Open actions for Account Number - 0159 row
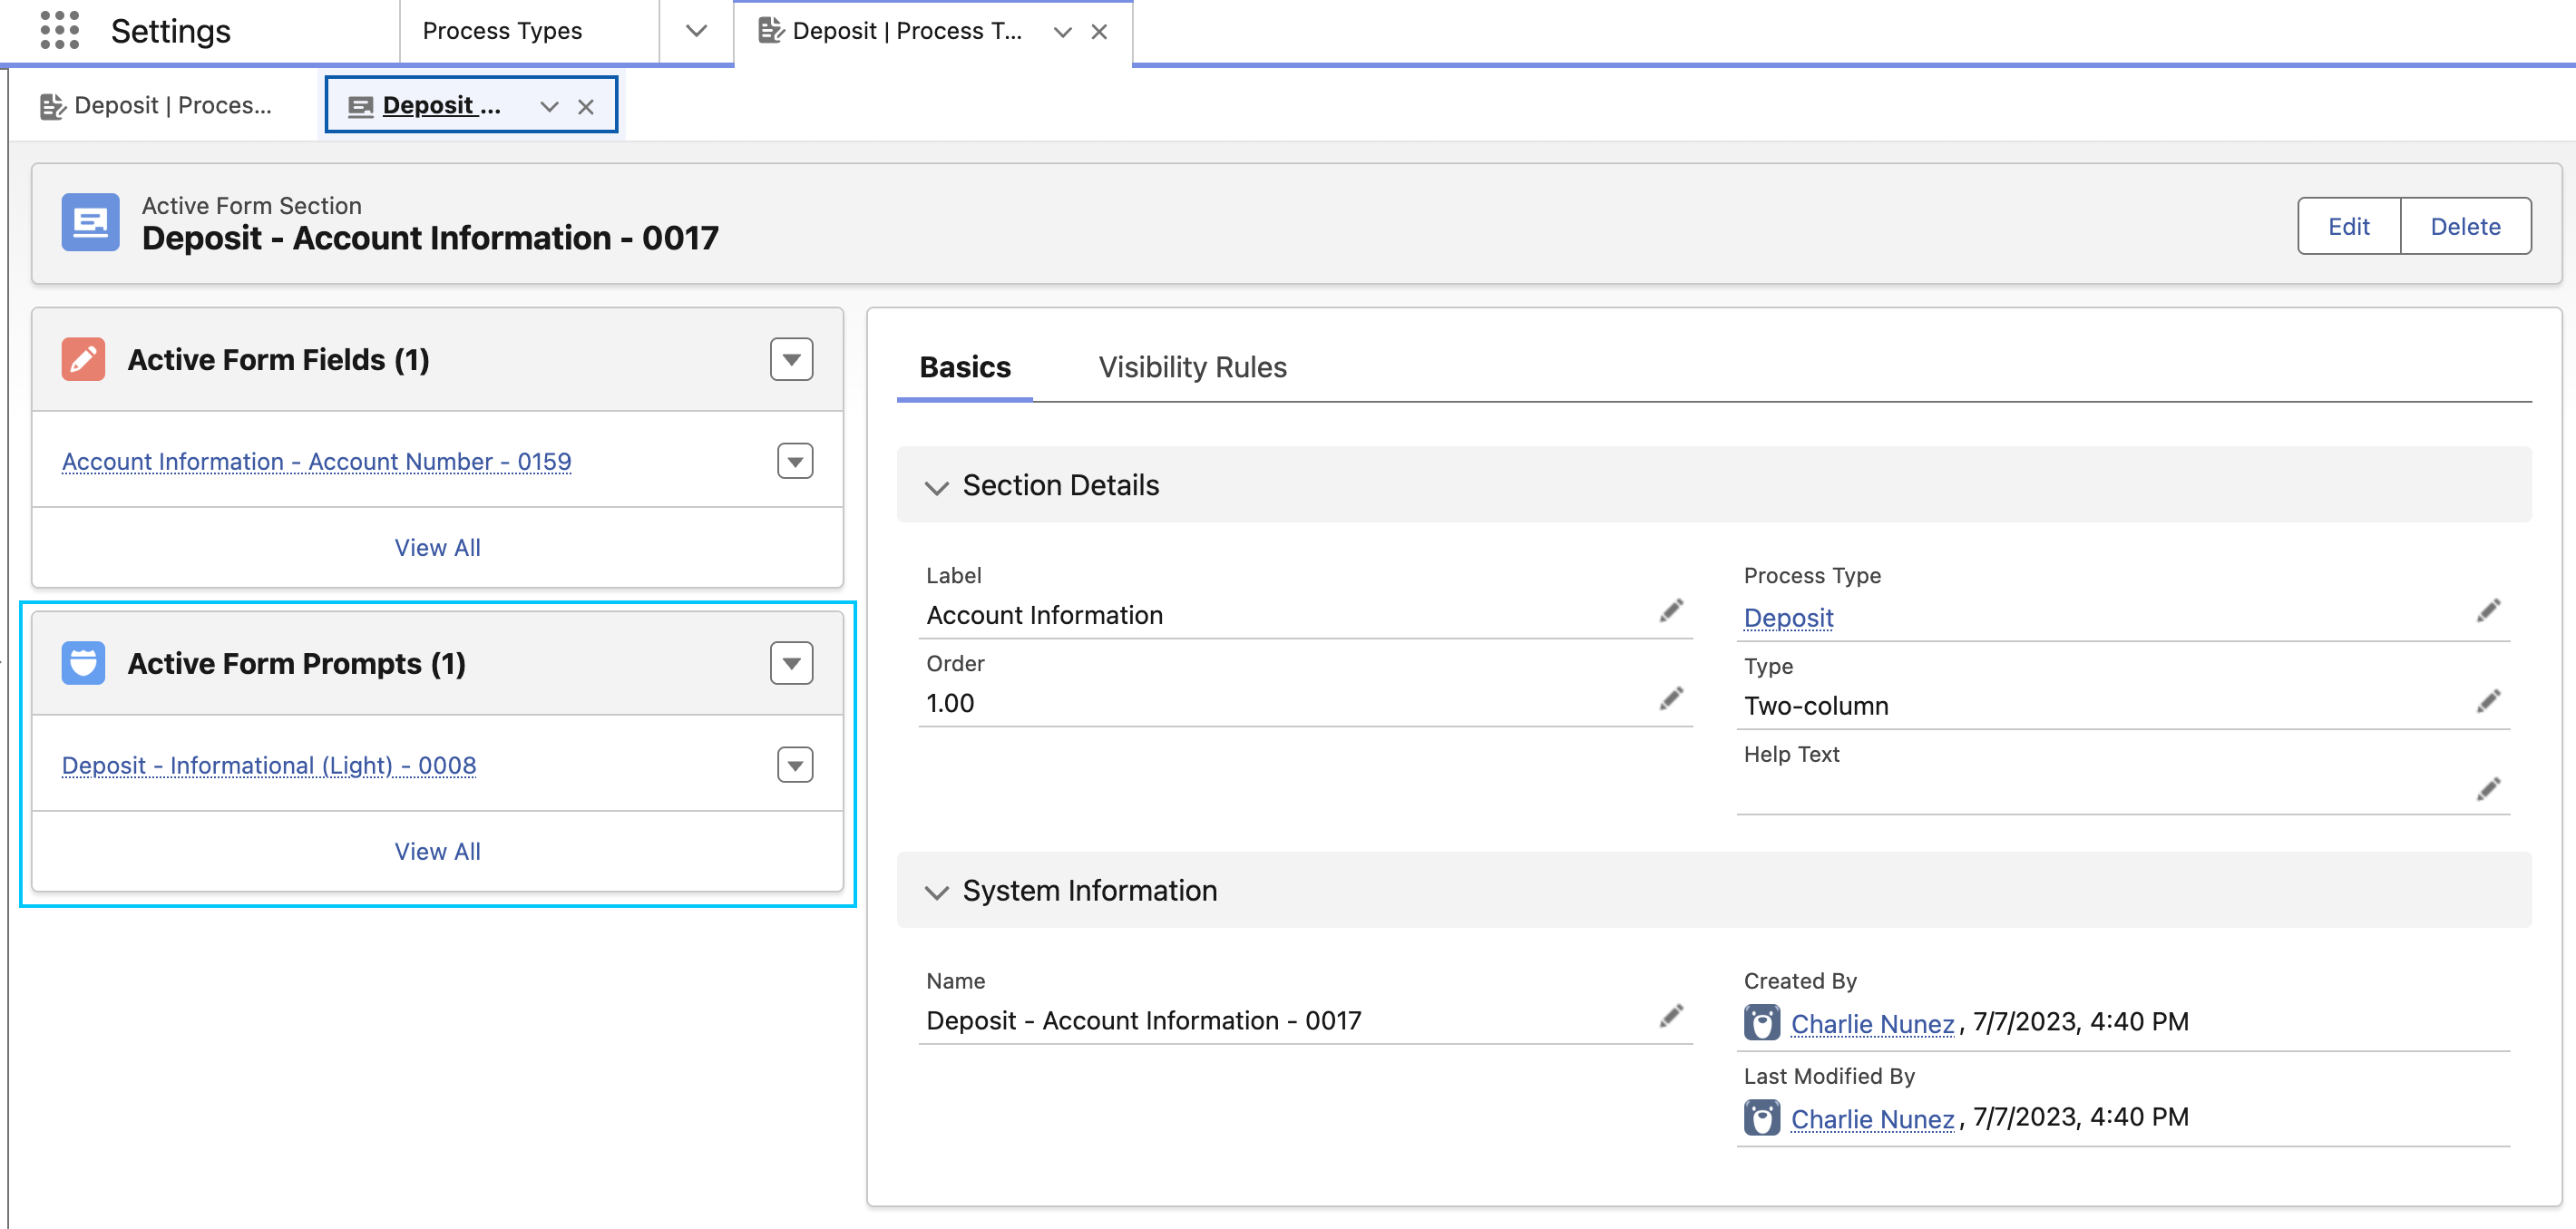 click(795, 461)
